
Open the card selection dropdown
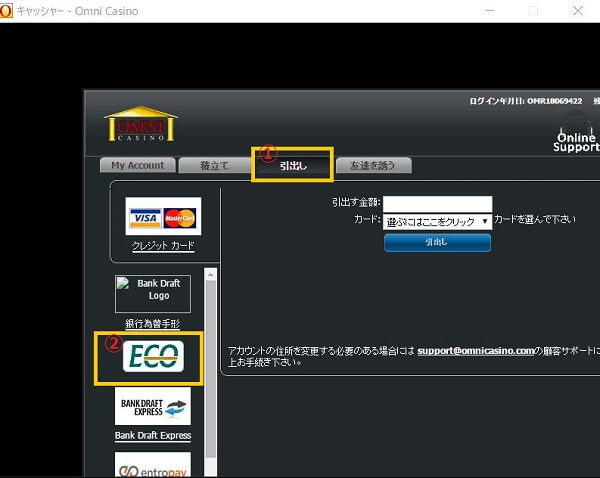(437, 221)
